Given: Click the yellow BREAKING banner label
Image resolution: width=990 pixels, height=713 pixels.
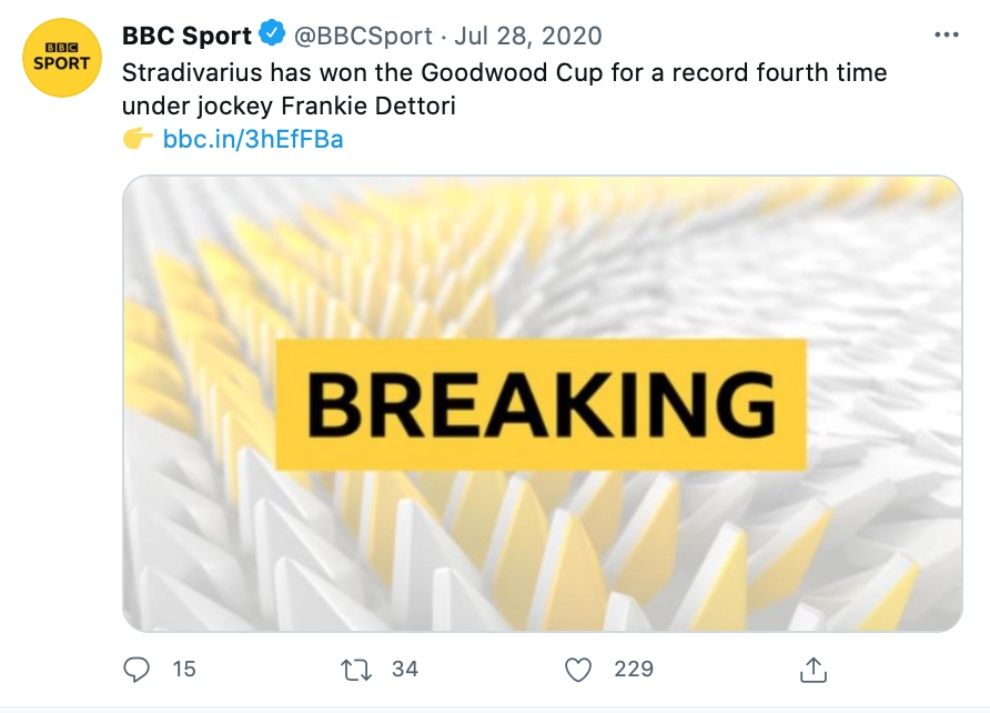Looking at the screenshot, I should [x=541, y=405].
